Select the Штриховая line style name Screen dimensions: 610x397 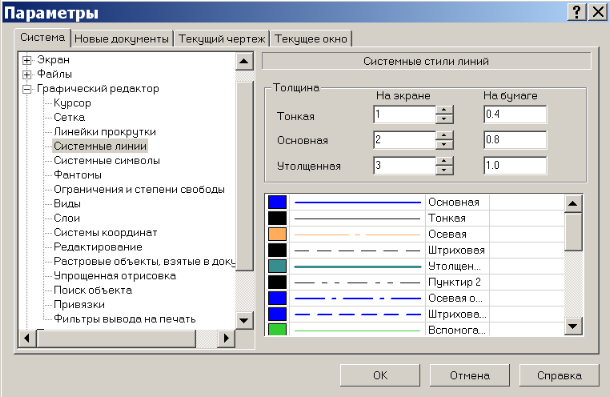(456, 250)
